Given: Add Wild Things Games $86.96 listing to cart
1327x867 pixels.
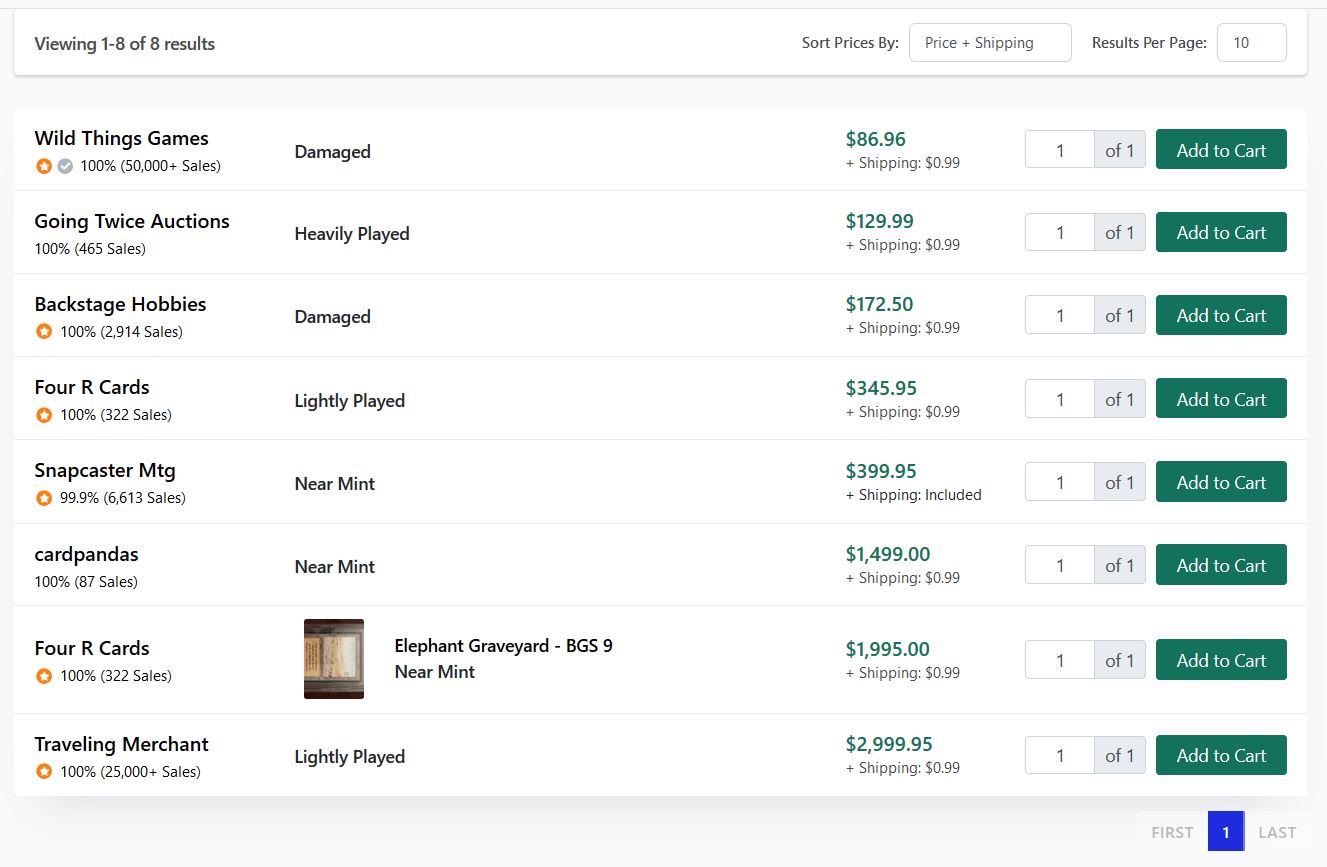Looking at the screenshot, I should tap(1220, 150).
